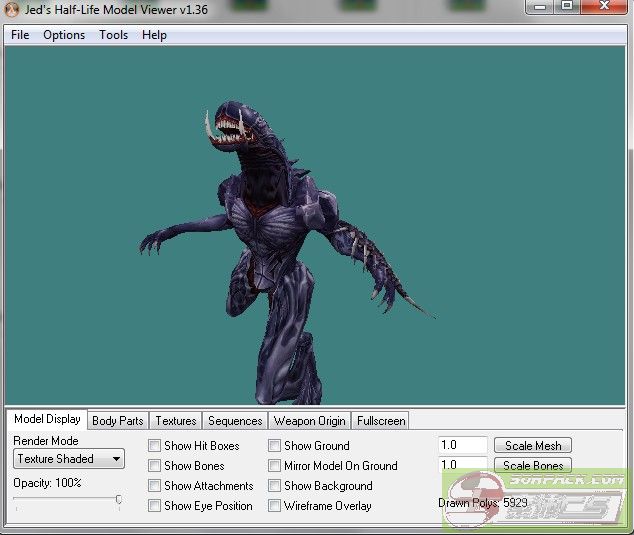The image size is (634, 535).
Task: Open the Options menu
Action: click(x=64, y=35)
